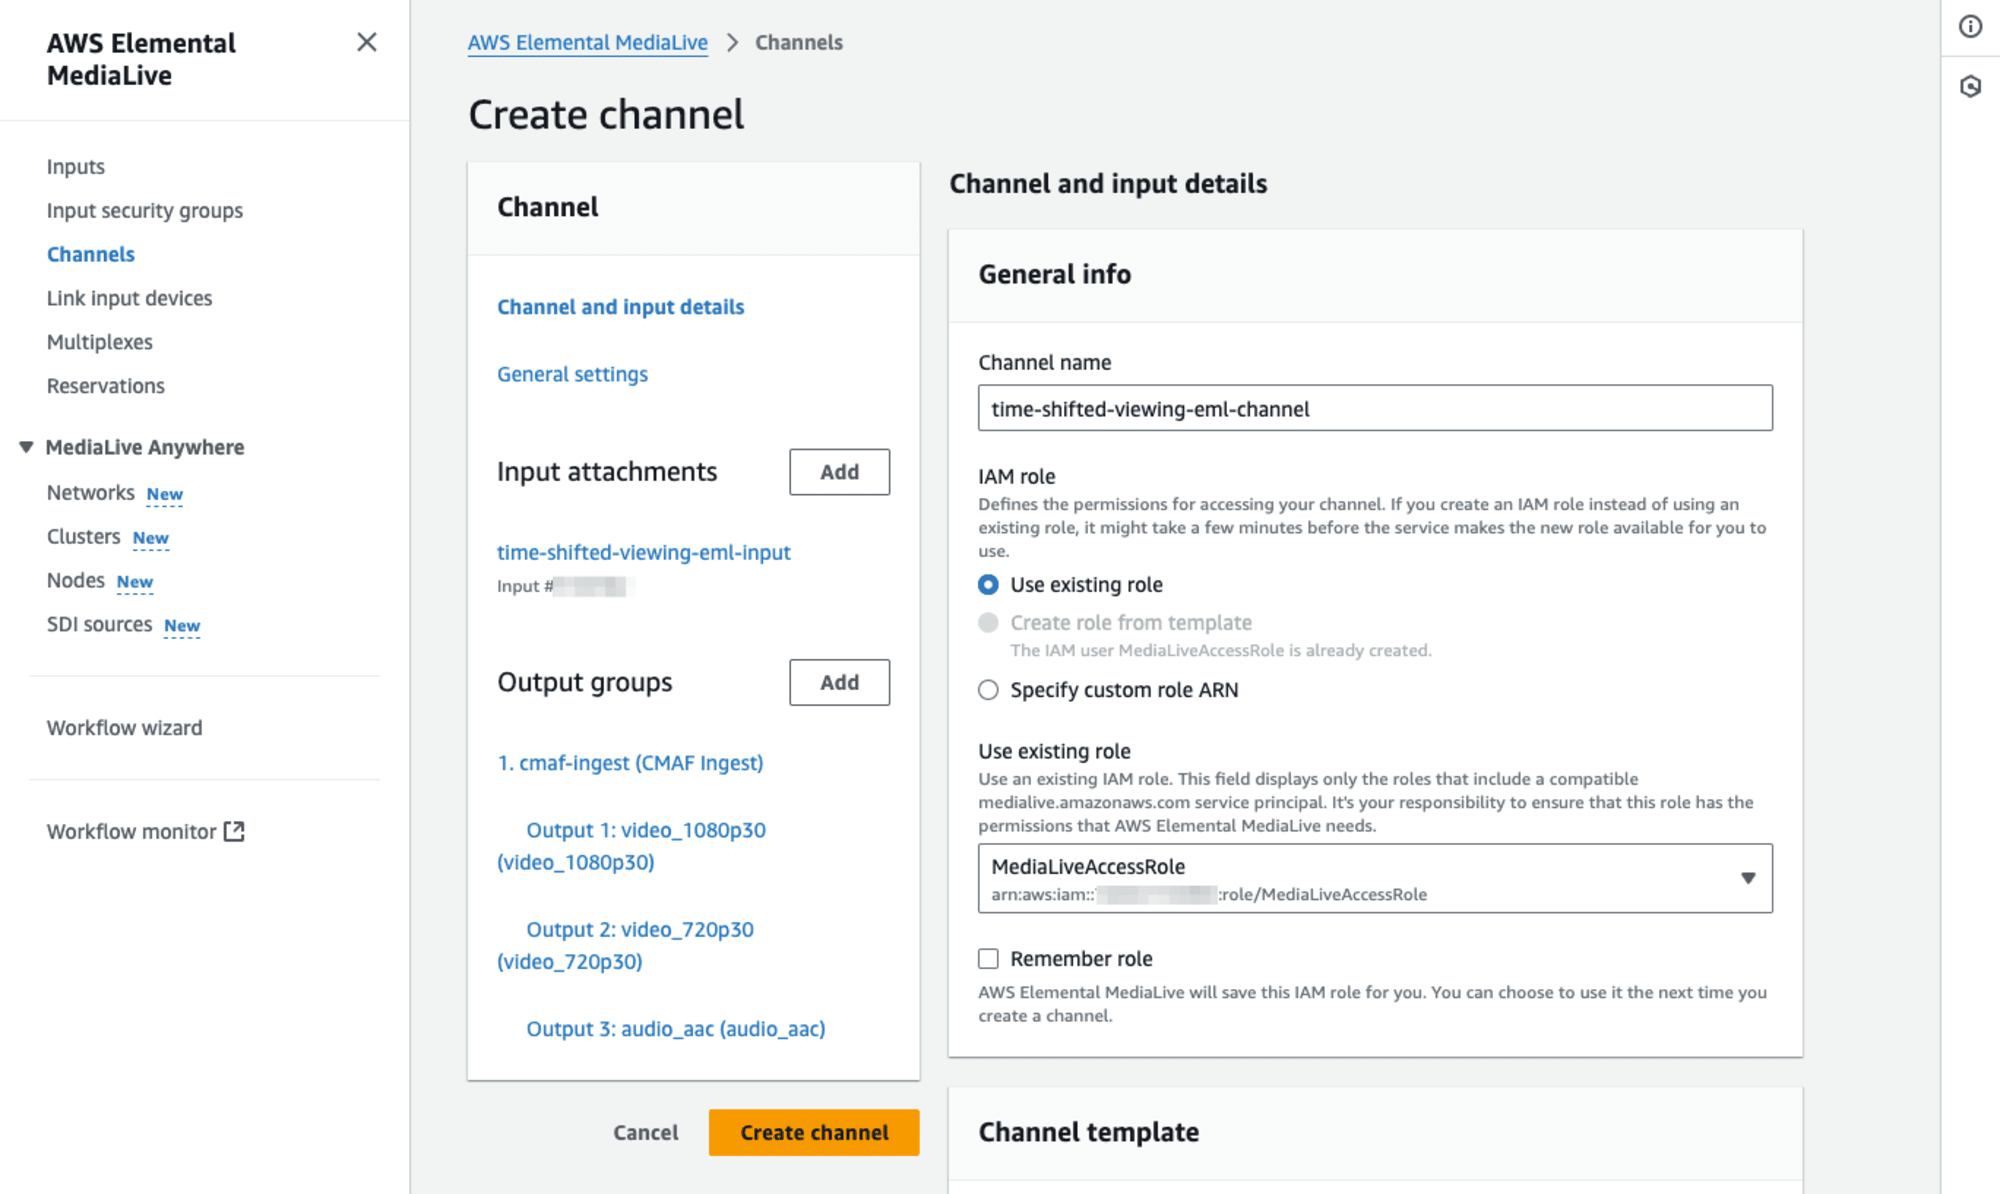Image resolution: width=2000 pixels, height=1194 pixels.
Task: Focus the Channel name input field
Action: coord(1375,408)
